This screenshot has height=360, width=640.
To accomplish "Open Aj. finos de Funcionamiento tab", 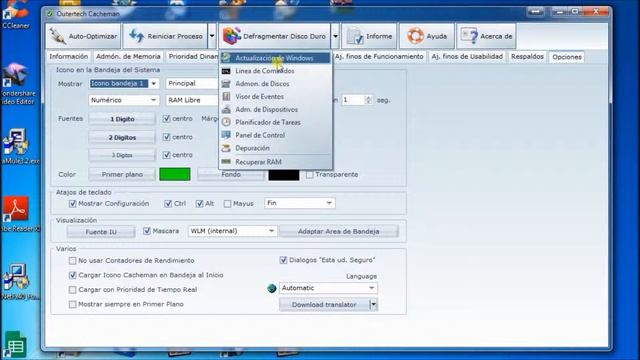I will (379, 57).
